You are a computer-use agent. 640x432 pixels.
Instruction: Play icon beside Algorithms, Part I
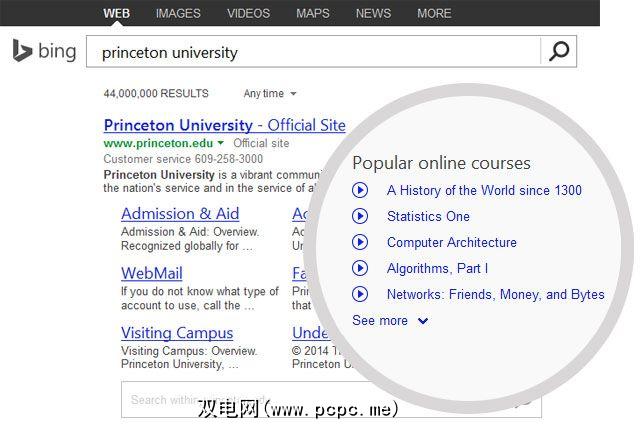coord(360,268)
